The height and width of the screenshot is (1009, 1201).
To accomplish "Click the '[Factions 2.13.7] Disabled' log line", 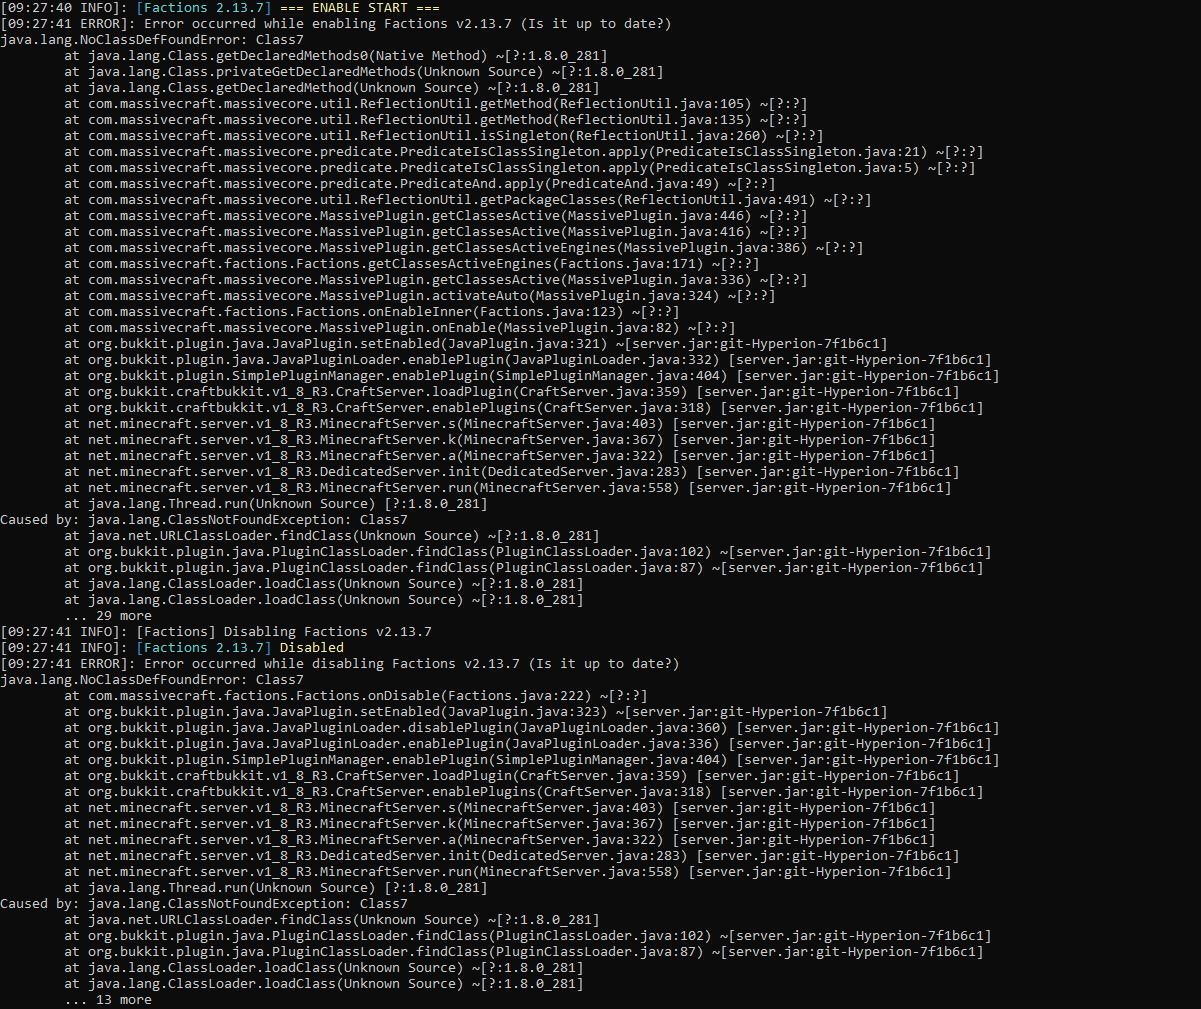I will coord(172,647).
